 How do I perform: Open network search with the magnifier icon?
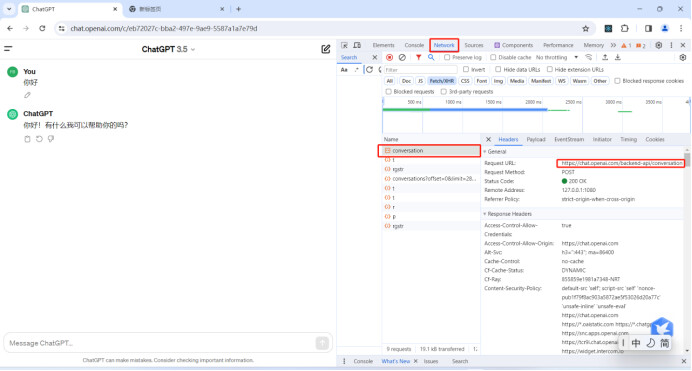point(431,57)
